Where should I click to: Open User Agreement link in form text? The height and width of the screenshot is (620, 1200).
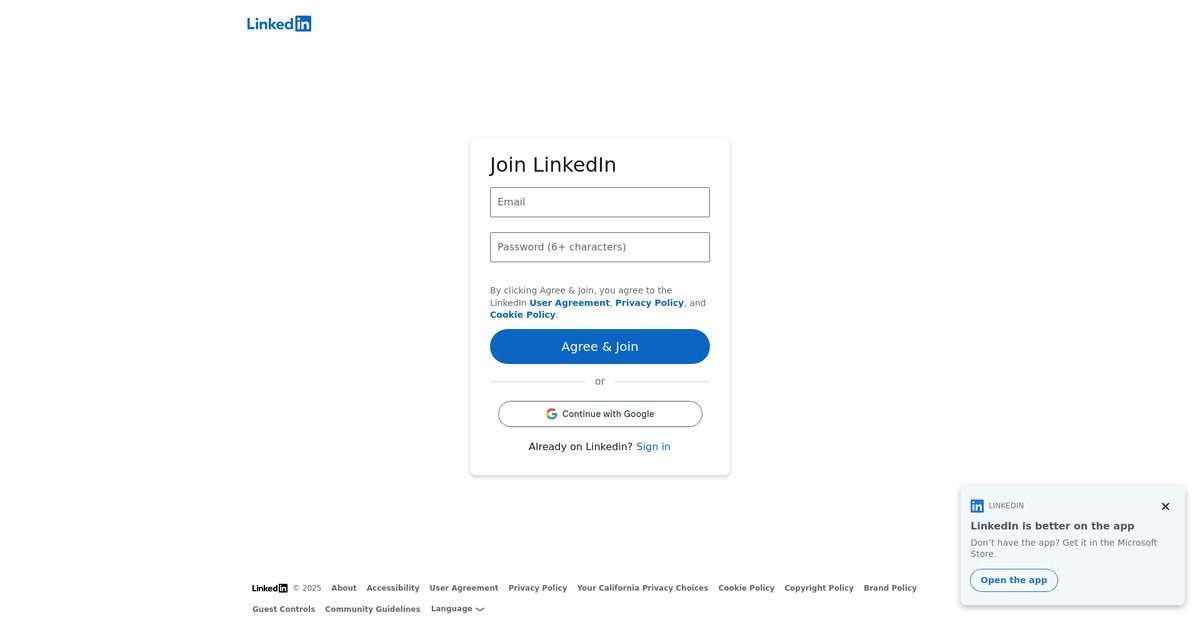point(569,303)
